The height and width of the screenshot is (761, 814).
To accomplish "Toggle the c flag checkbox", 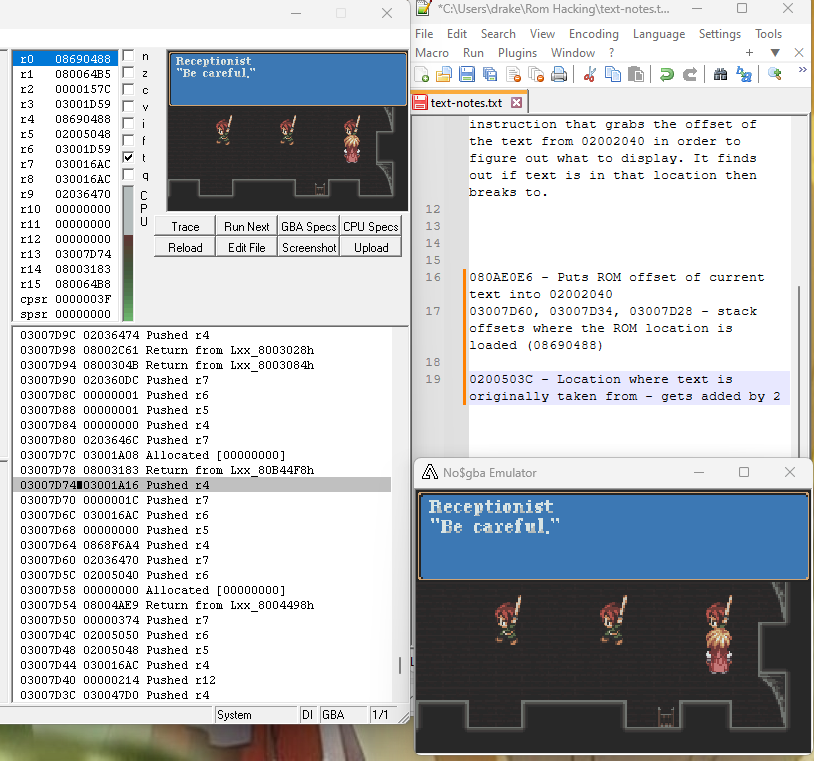I will click(x=128, y=89).
